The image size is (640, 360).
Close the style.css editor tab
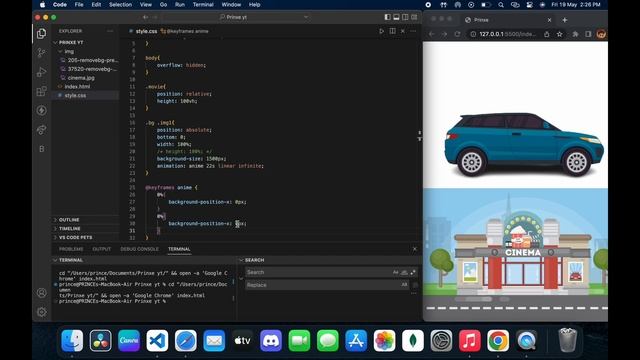(402, 31)
